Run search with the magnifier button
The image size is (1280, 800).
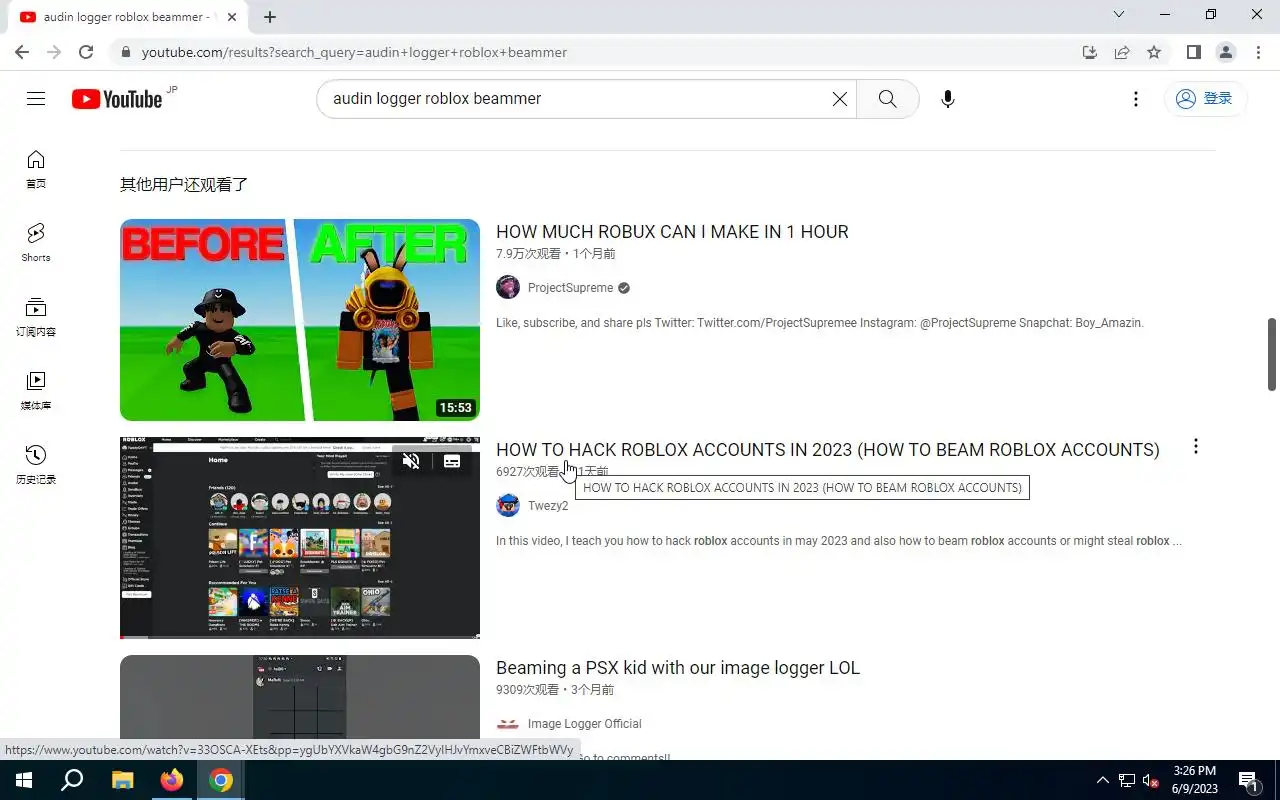[887, 99]
